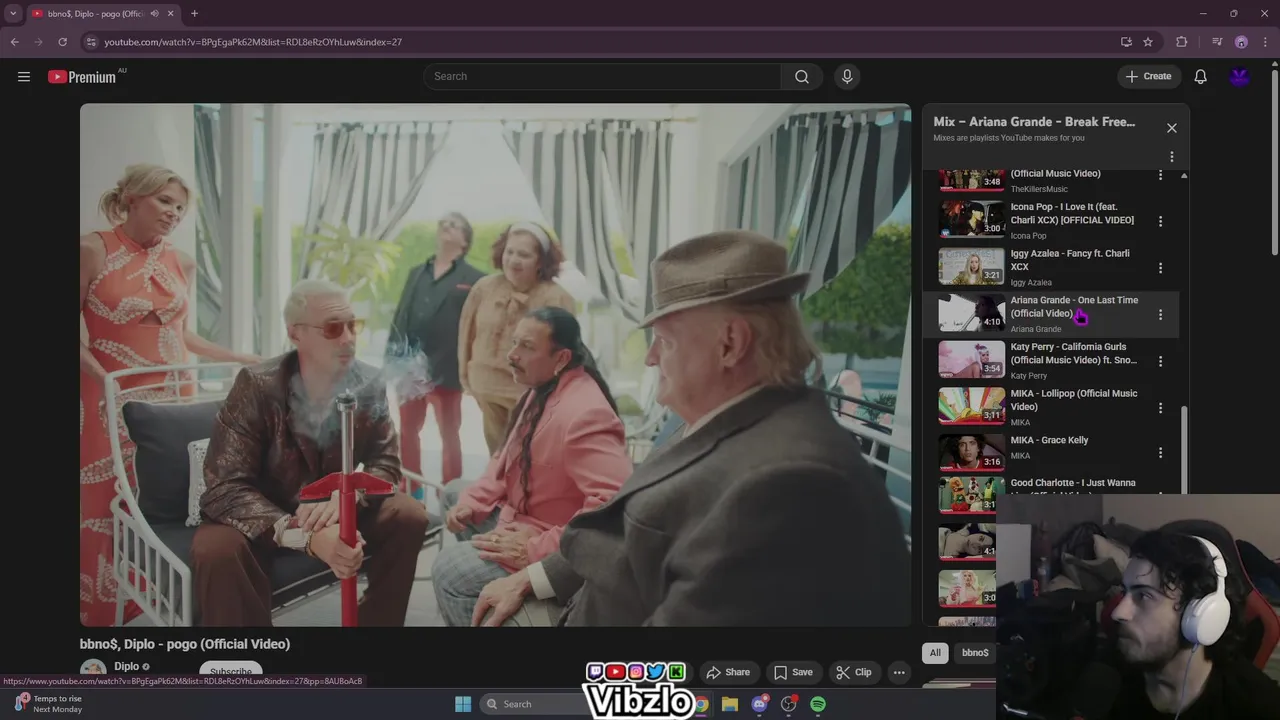The height and width of the screenshot is (720, 1280).
Task: Open the Diplo channel avatar
Action: pos(93,672)
